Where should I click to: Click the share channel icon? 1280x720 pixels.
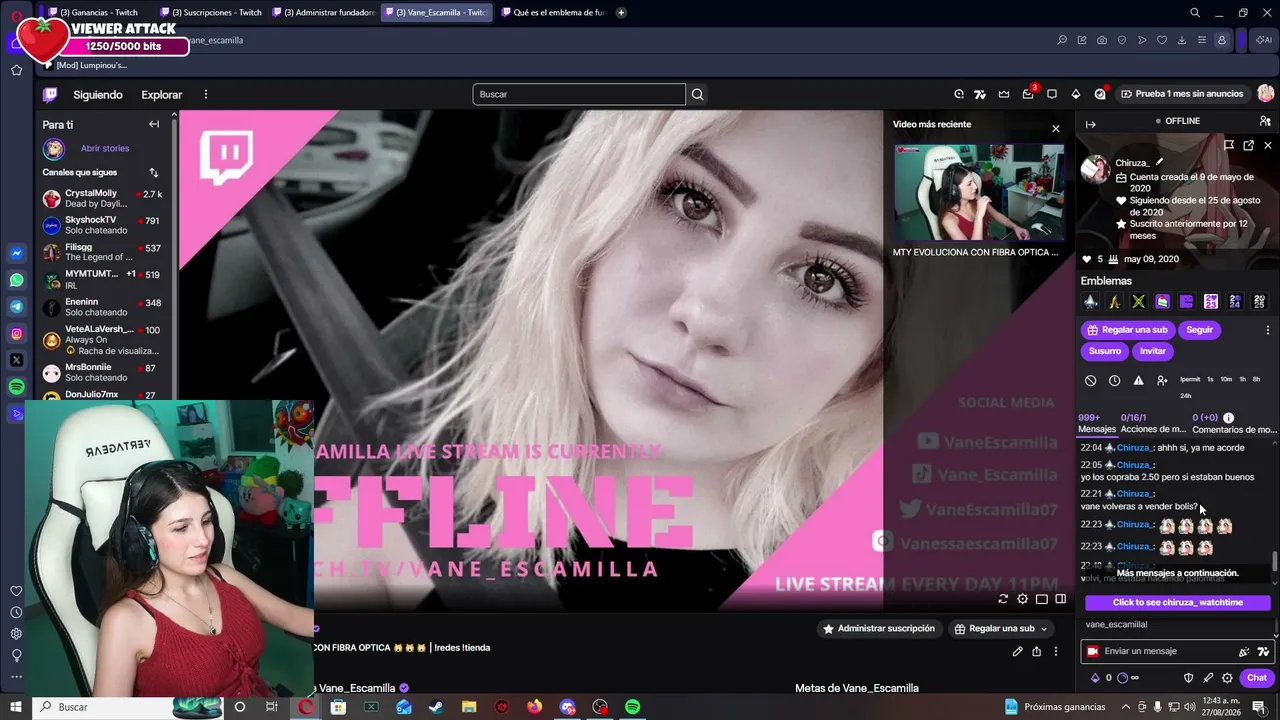point(1036,651)
